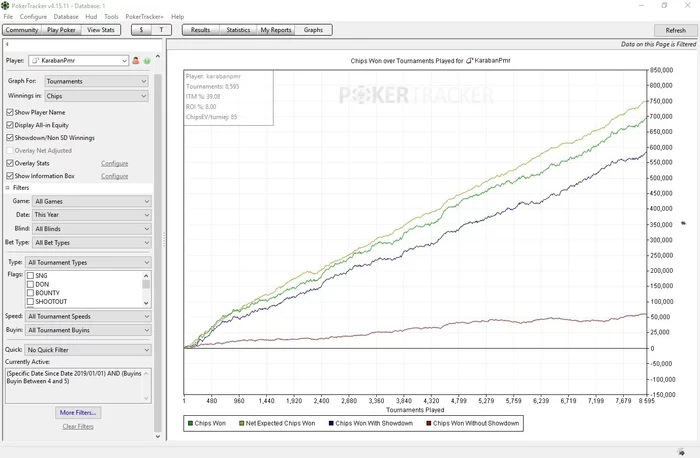Viewport: 700px width, 458px height.
Task: Switch to the Play Poker tab
Action: click(x=61, y=30)
